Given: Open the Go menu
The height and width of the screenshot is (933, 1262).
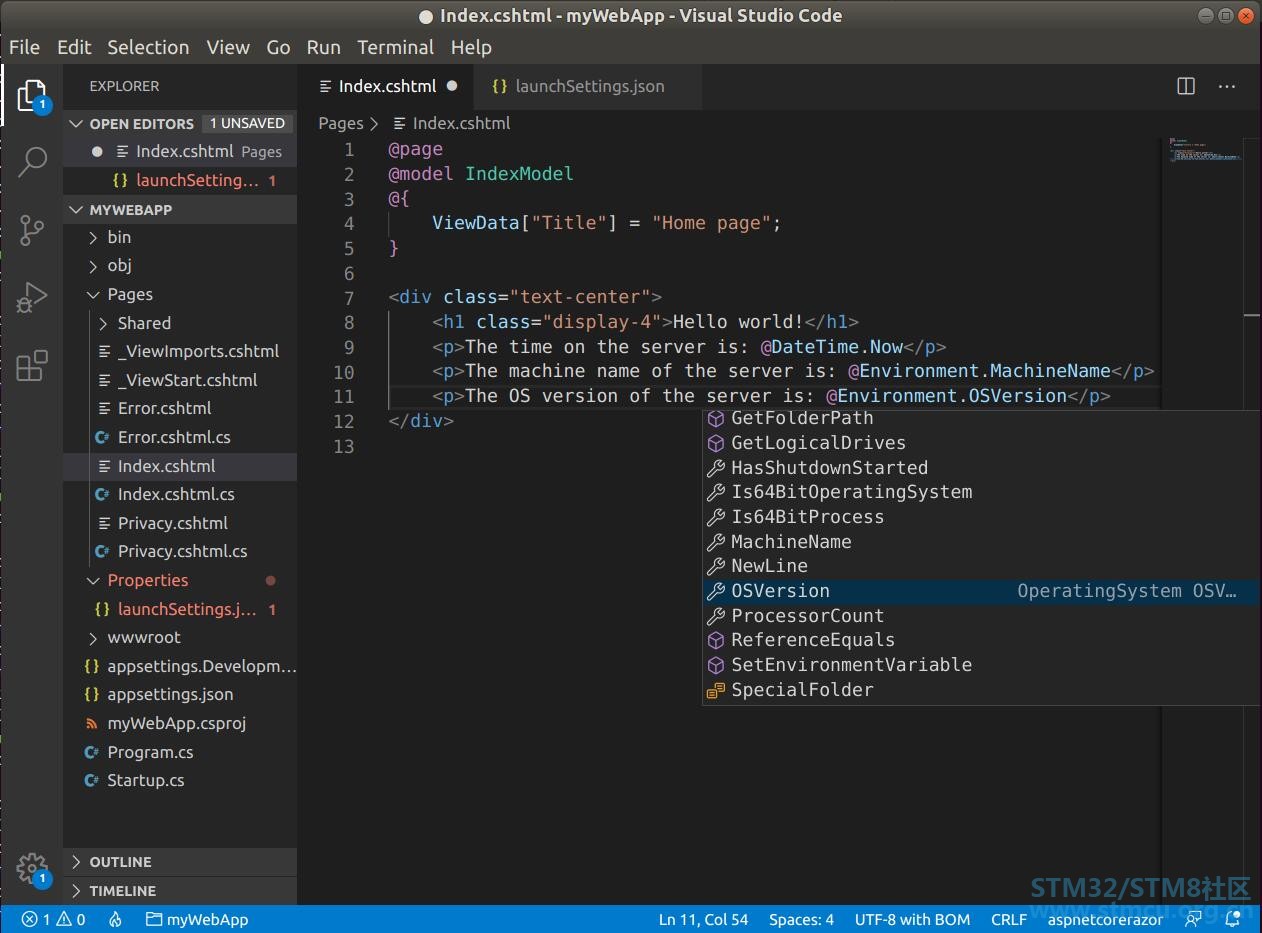Looking at the screenshot, I should coord(278,47).
